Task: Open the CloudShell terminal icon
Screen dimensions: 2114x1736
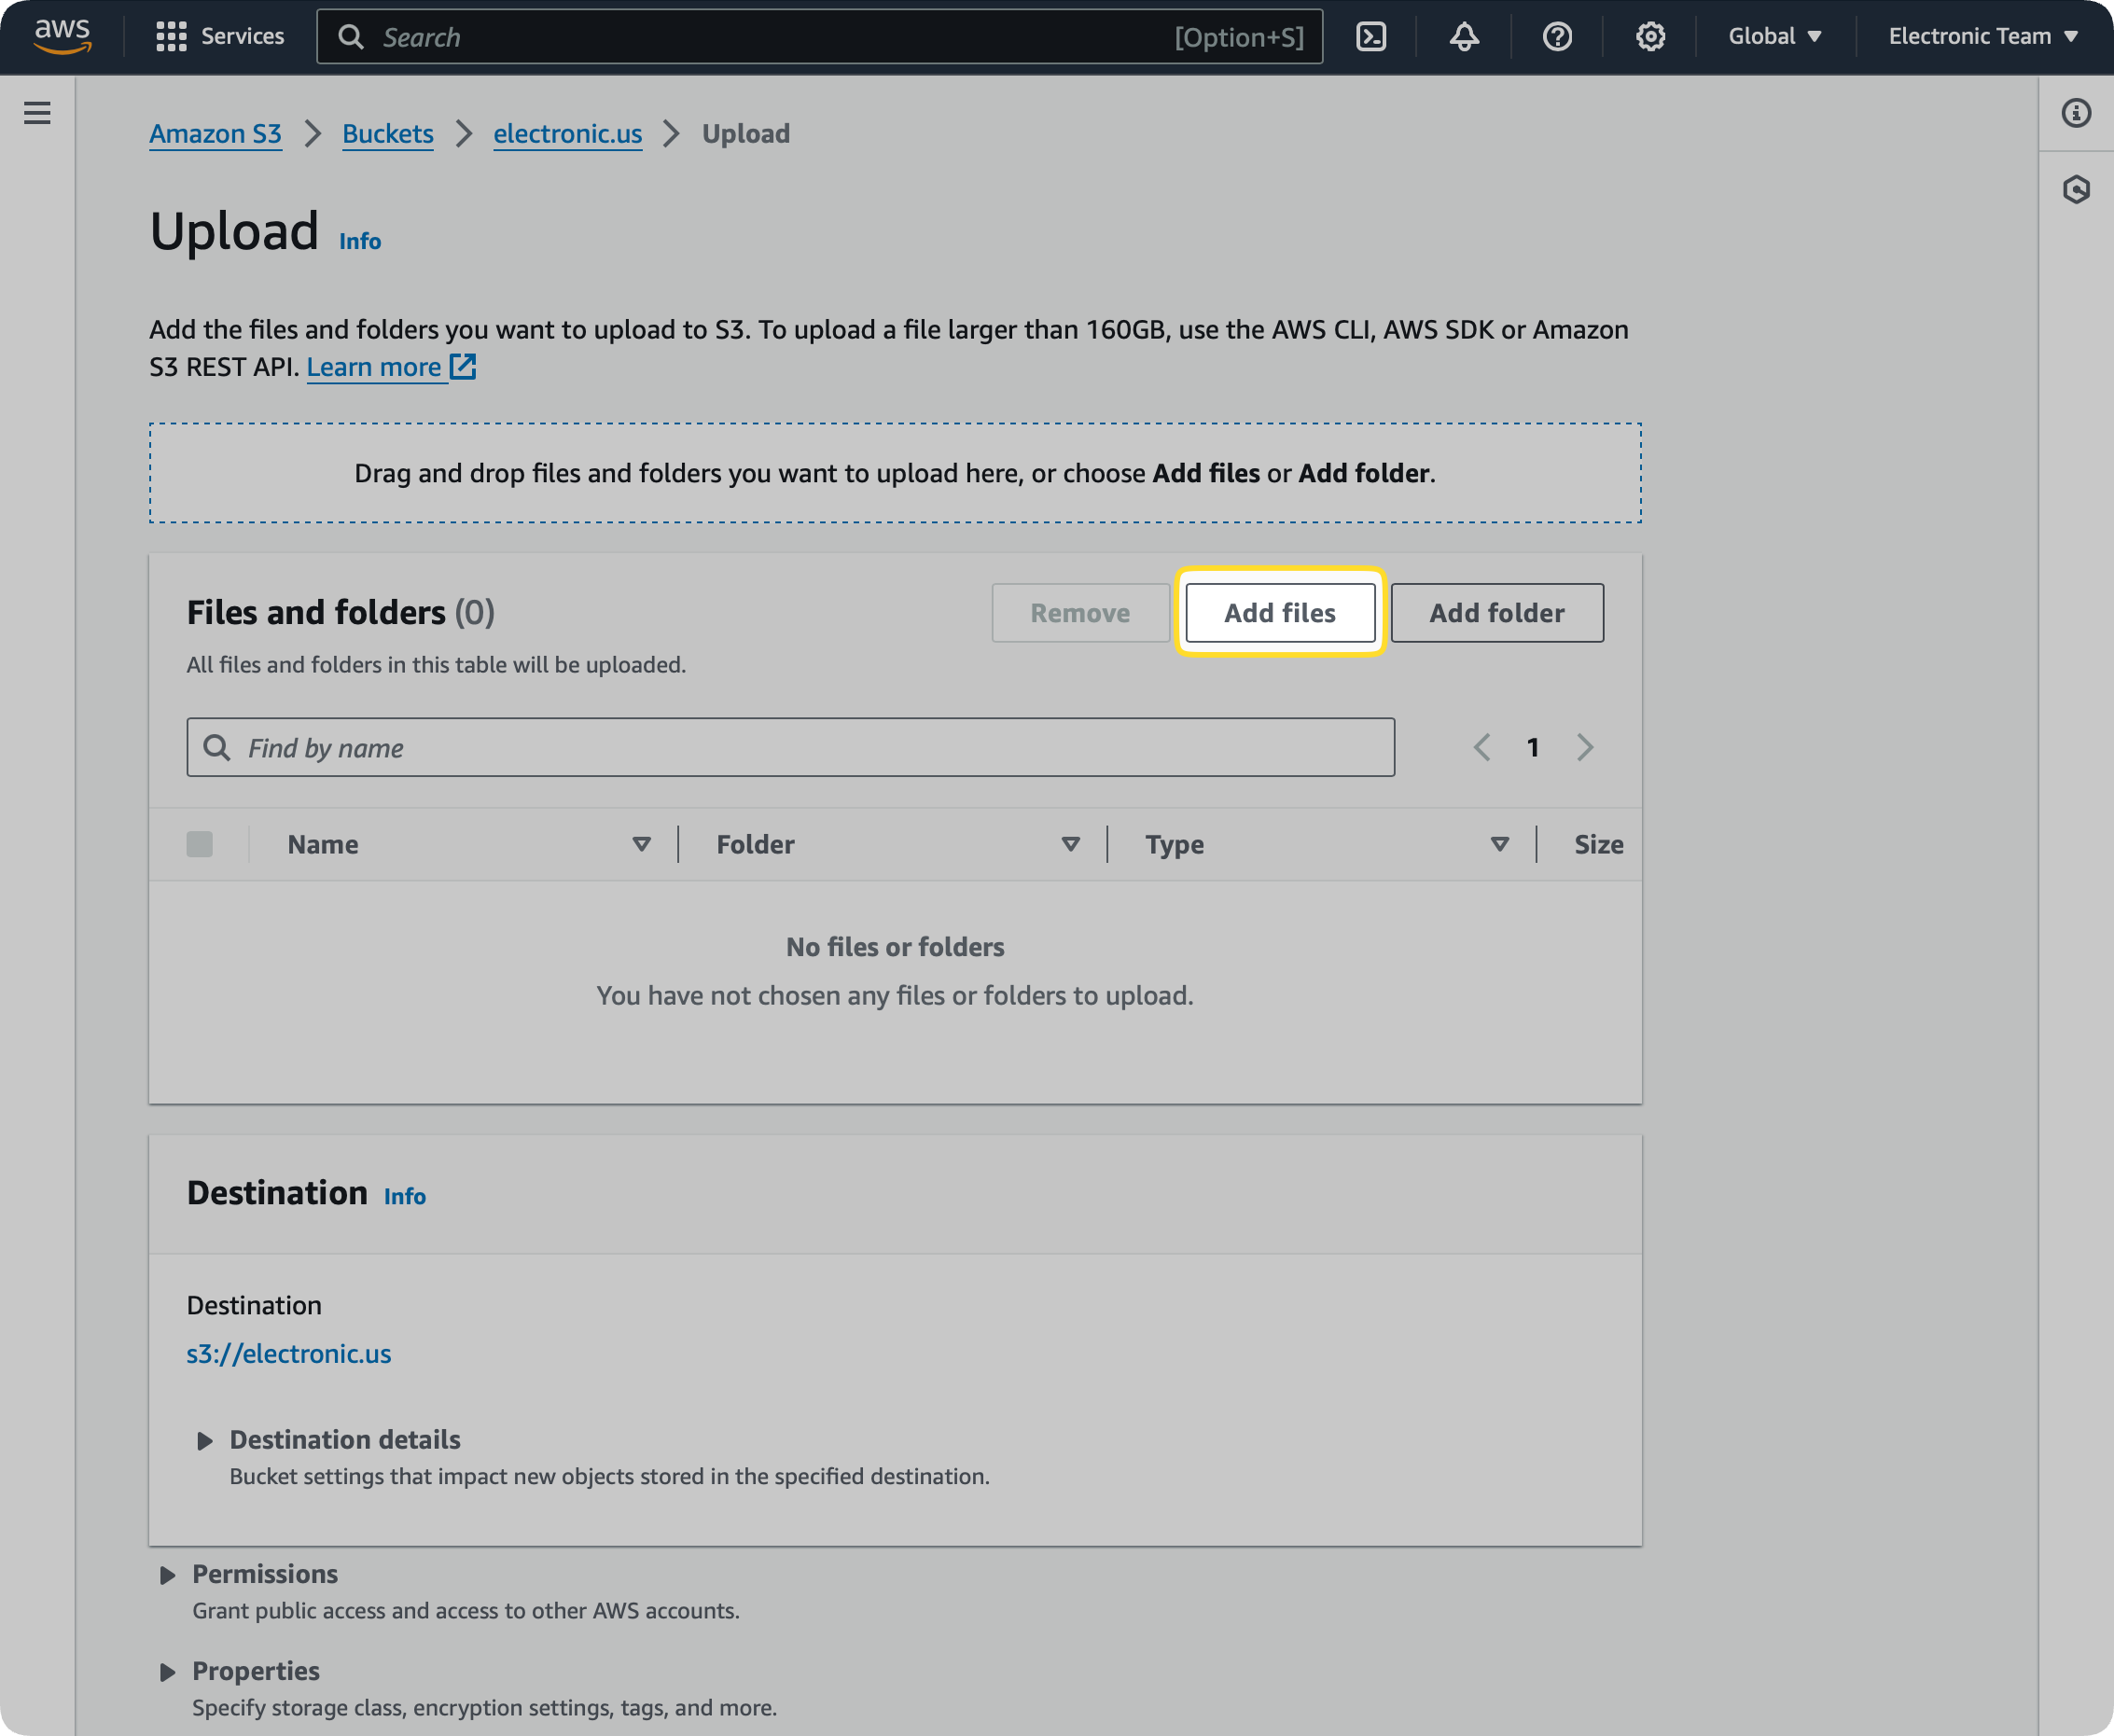Action: tap(1371, 36)
